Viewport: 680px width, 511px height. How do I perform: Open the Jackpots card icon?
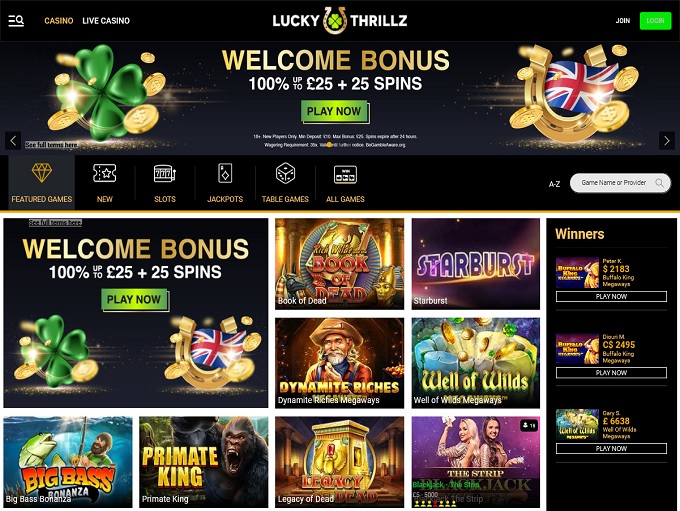pyautogui.click(x=225, y=173)
